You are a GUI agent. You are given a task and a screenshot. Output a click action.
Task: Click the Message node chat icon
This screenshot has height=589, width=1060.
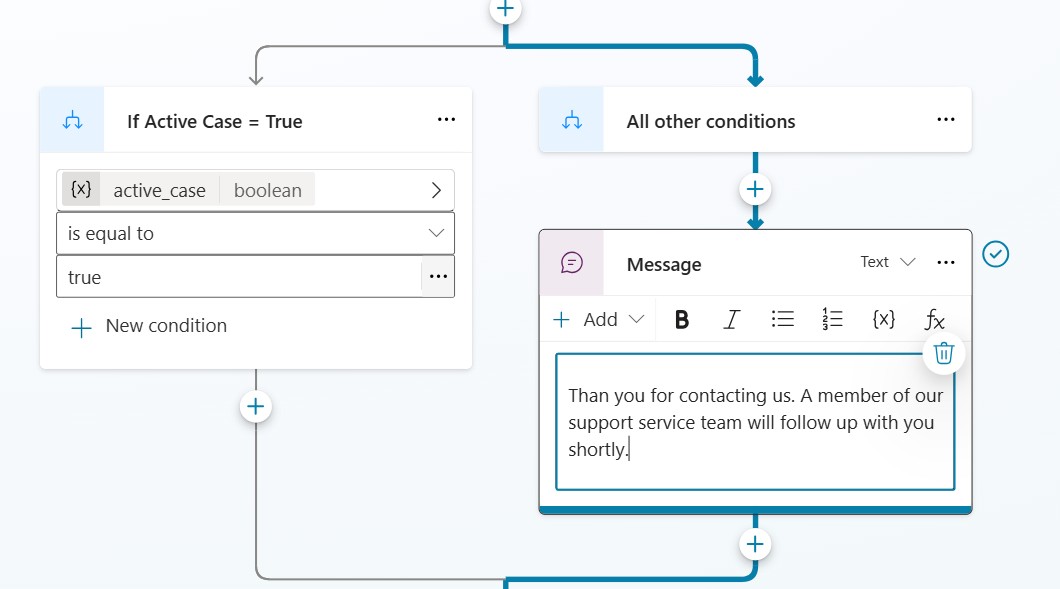tap(572, 263)
